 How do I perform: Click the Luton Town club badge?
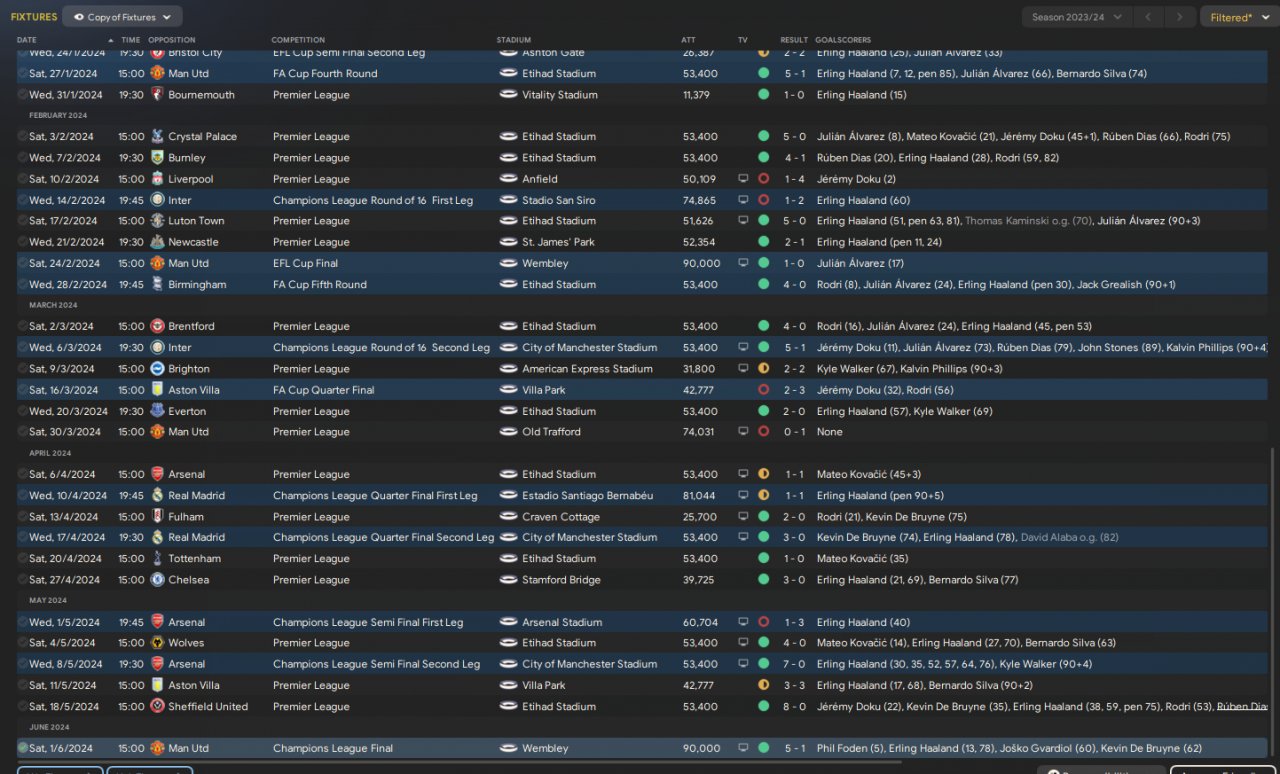click(x=157, y=221)
